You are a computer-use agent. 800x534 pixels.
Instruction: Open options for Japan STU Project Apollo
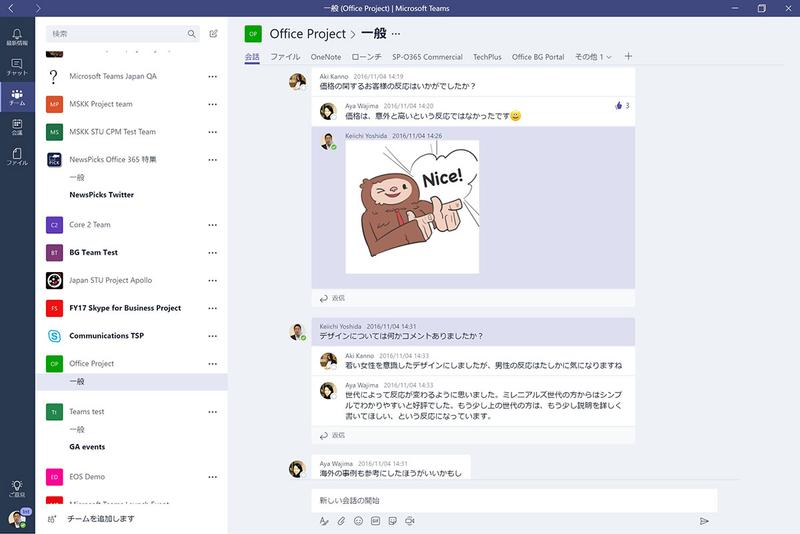(x=213, y=281)
